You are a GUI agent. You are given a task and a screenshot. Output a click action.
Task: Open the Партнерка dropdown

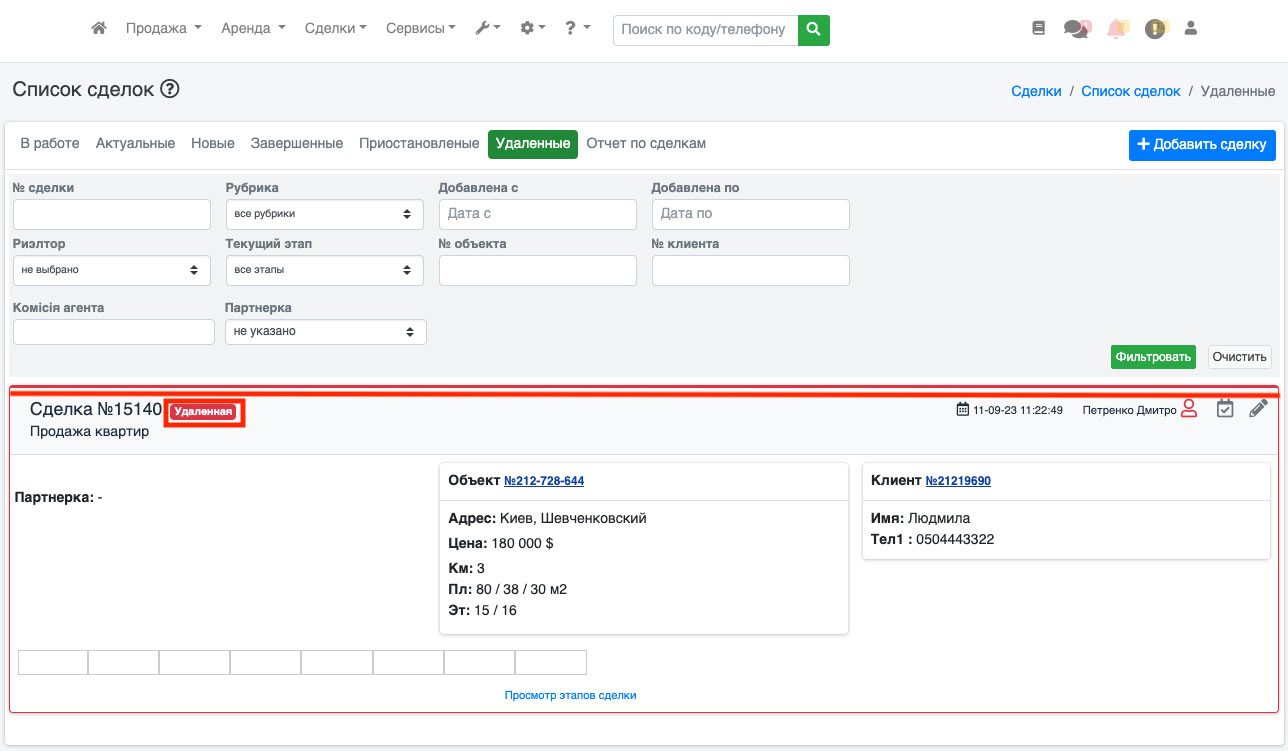(x=325, y=332)
